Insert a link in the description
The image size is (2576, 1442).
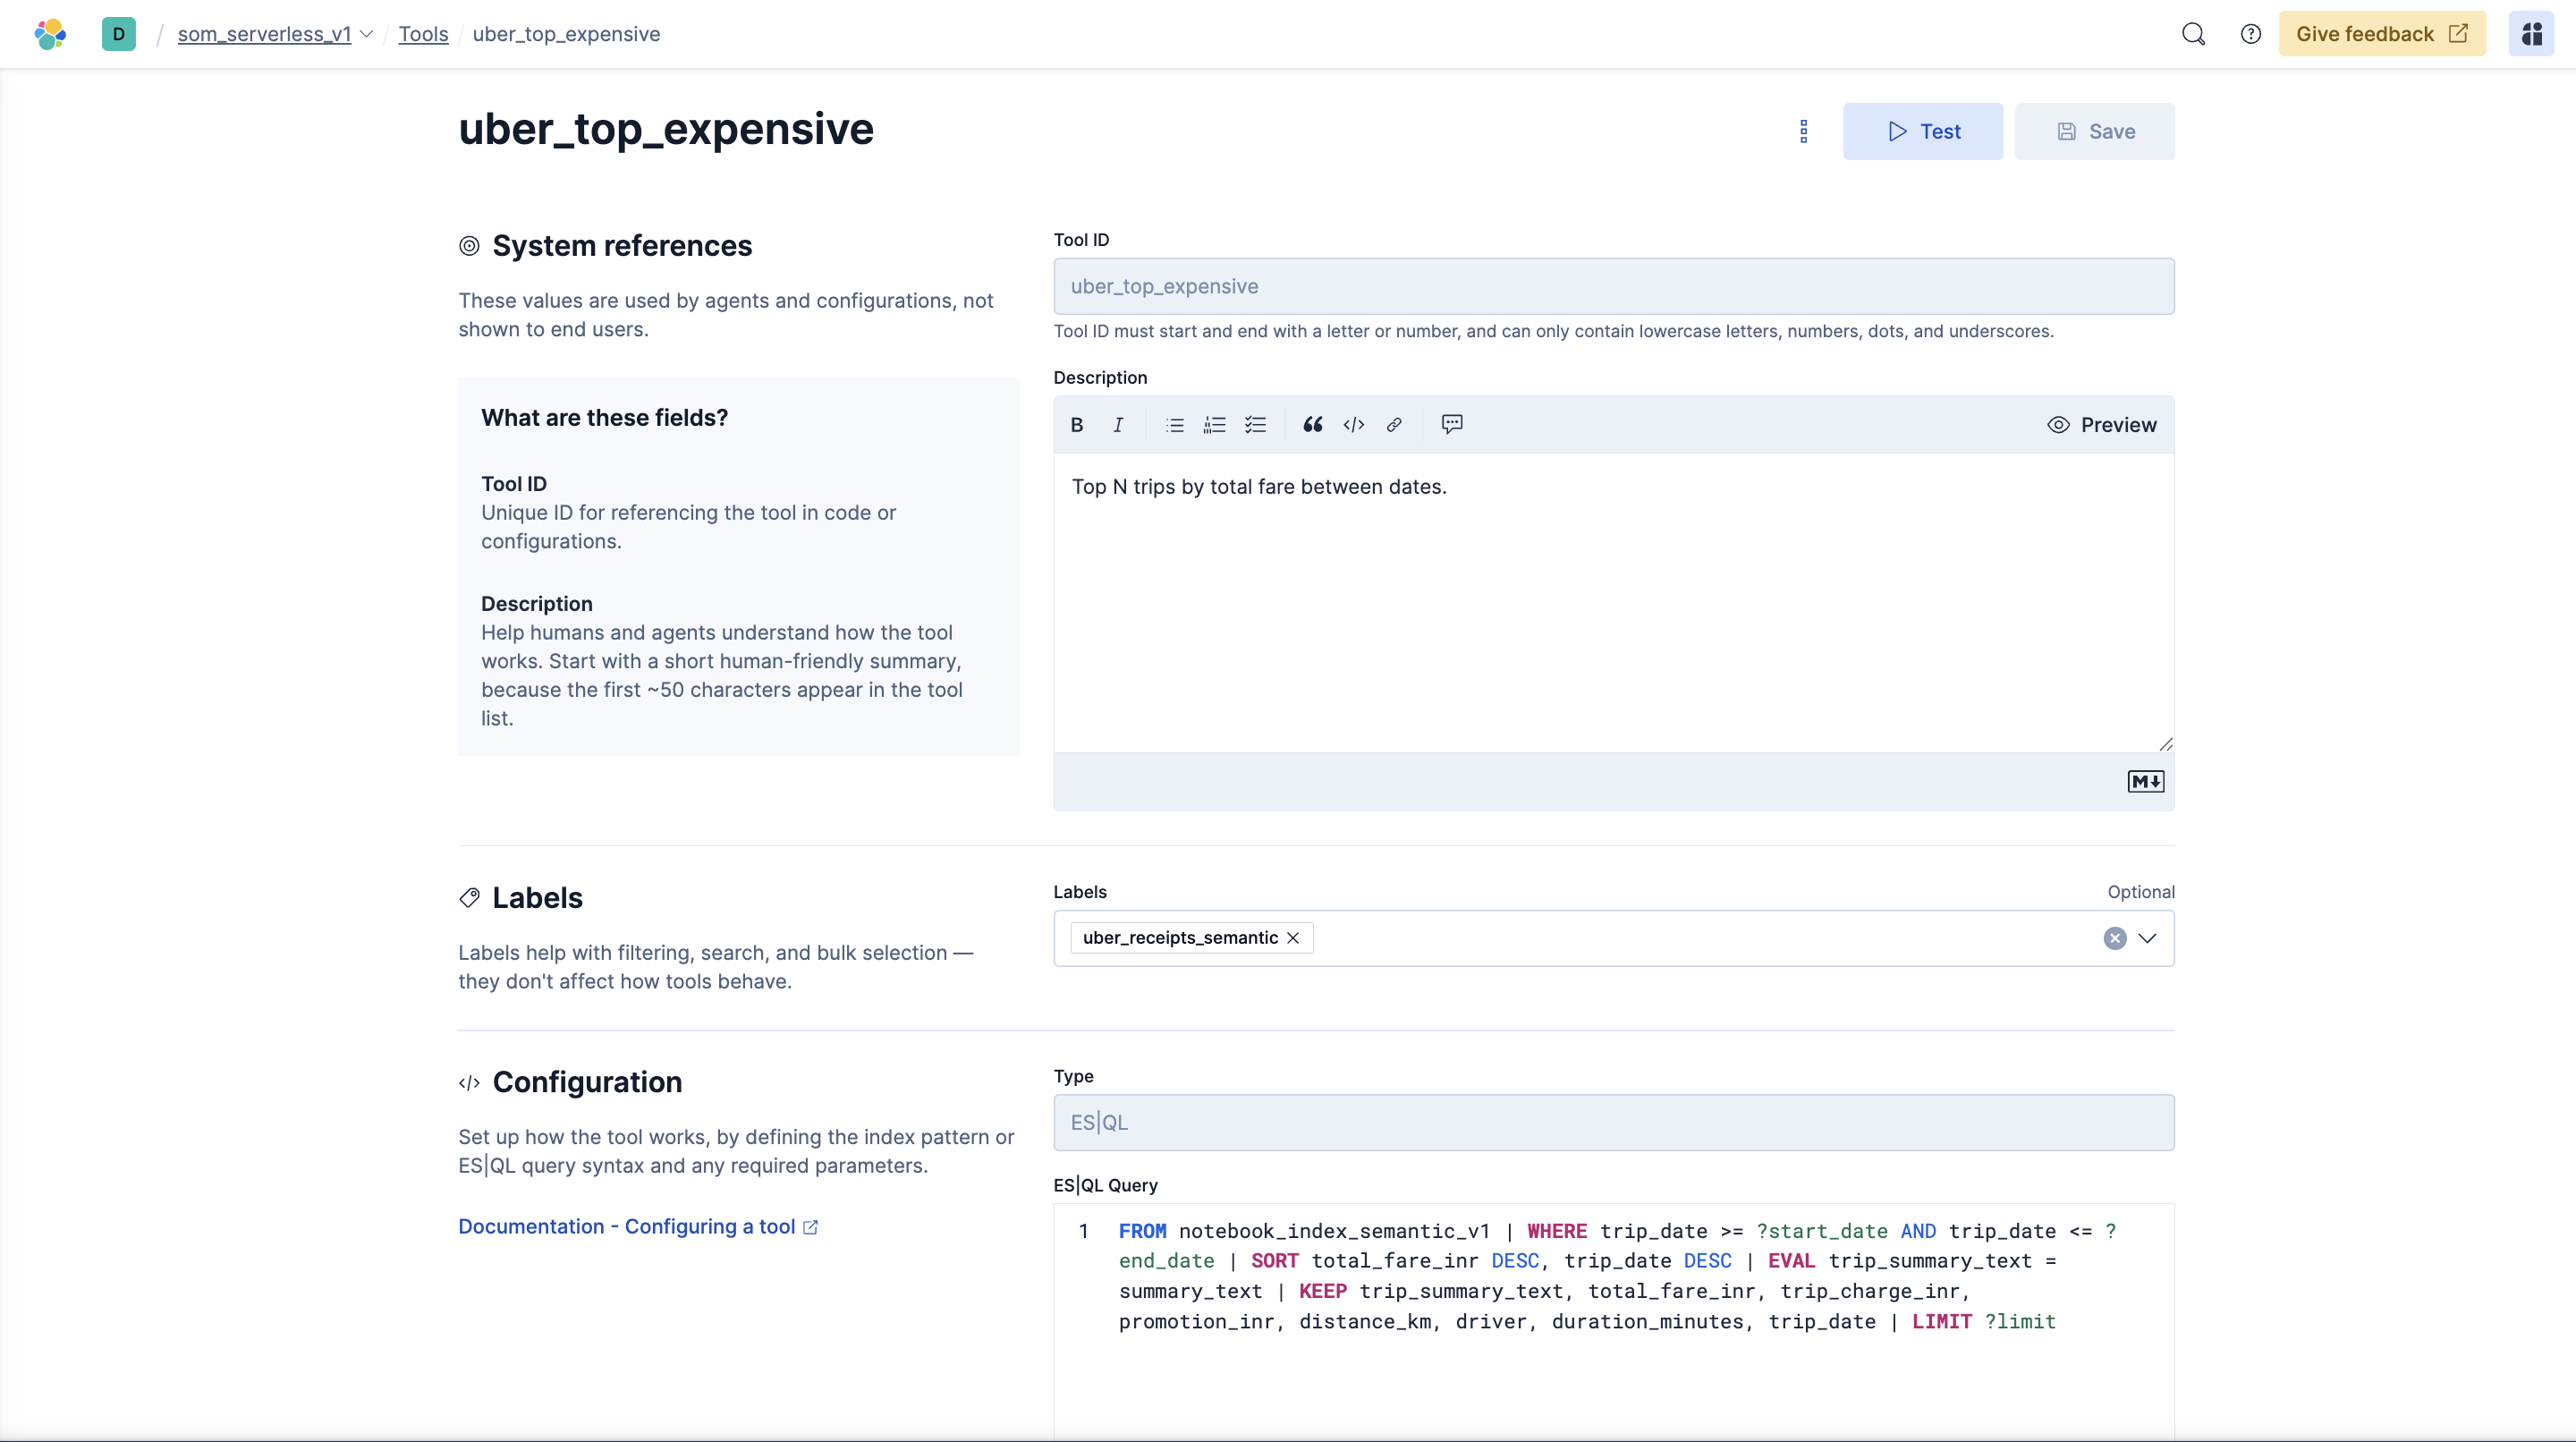tap(1394, 424)
